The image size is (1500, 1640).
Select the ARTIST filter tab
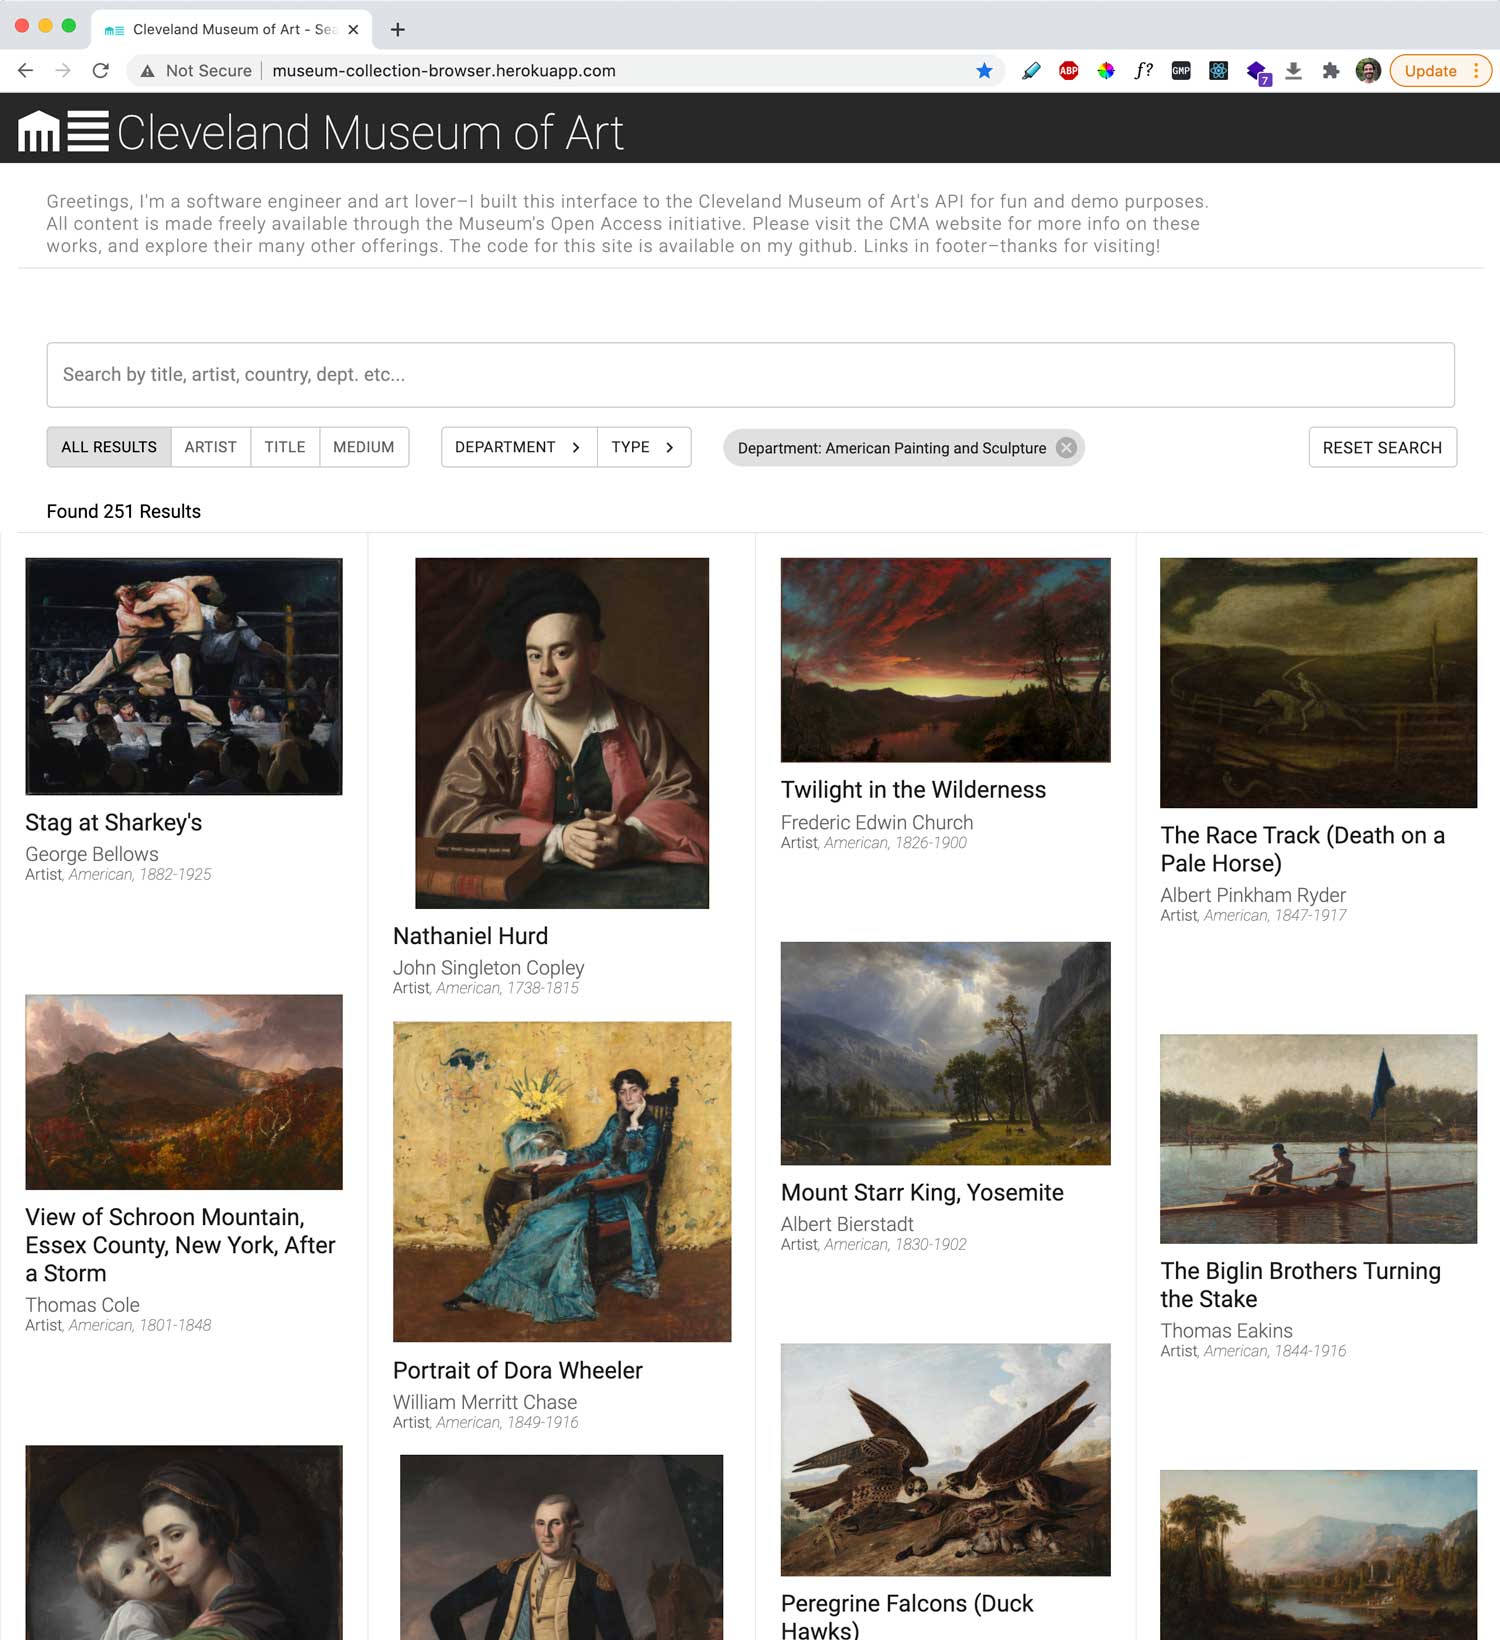tap(210, 447)
